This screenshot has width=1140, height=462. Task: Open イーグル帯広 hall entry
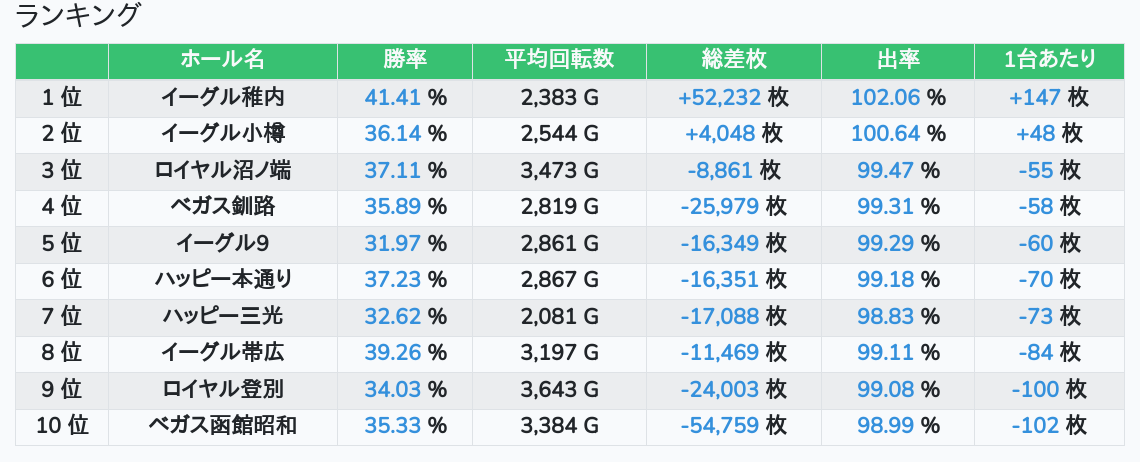[222, 353]
